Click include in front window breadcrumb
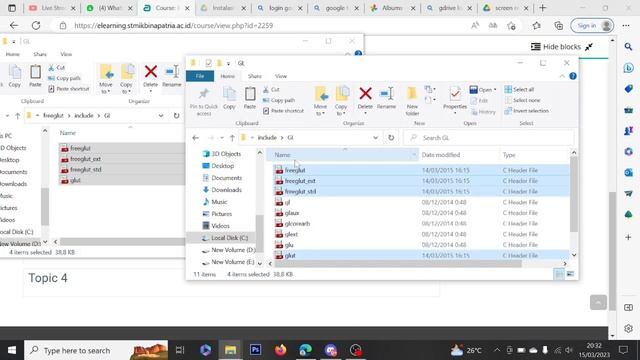Viewport: 640px width, 360px height. click(267, 138)
